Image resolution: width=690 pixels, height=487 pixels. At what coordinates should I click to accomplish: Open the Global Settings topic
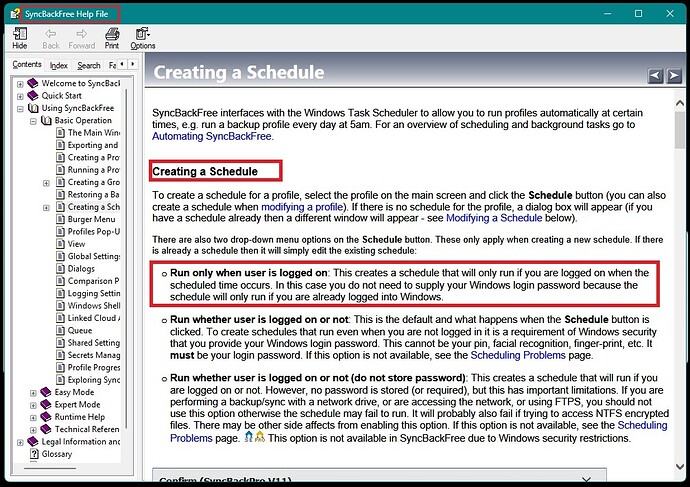pyautogui.click(x=93, y=256)
